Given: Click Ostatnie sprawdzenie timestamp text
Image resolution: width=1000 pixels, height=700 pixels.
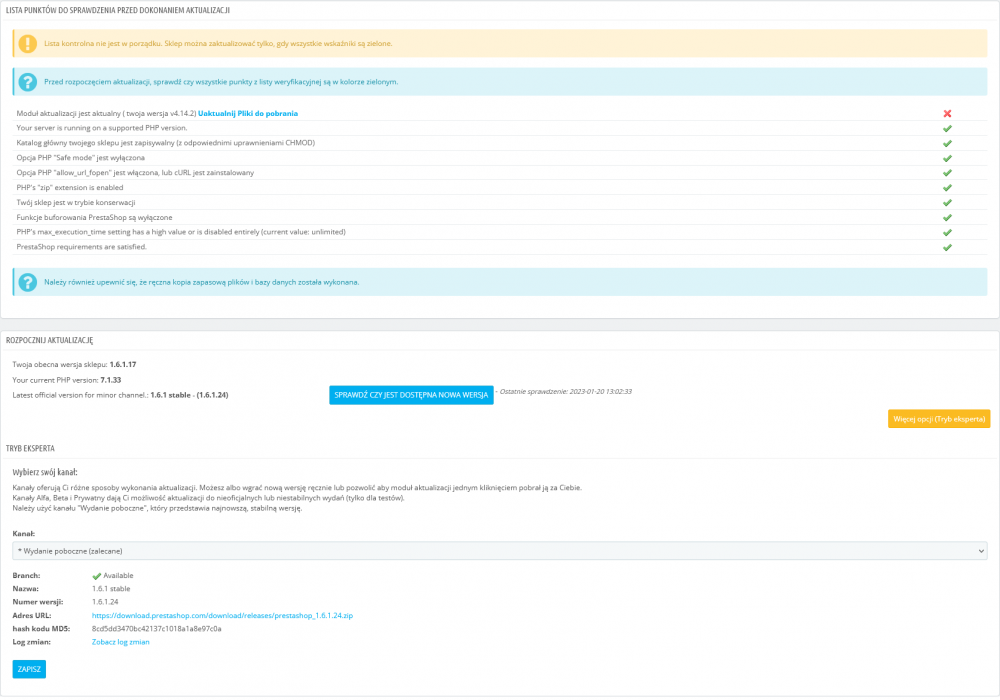Looking at the screenshot, I should (x=564, y=391).
